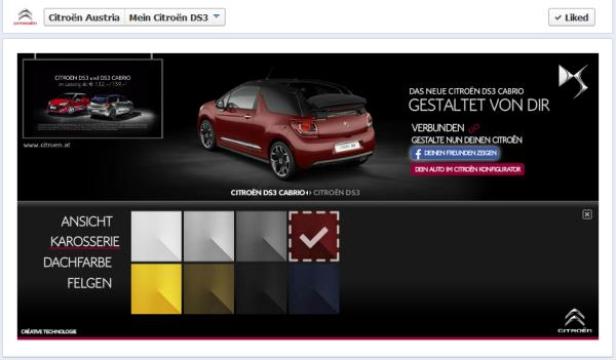Choose the light silver body color swatch
The height and width of the screenshot is (360, 616).
[209, 236]
